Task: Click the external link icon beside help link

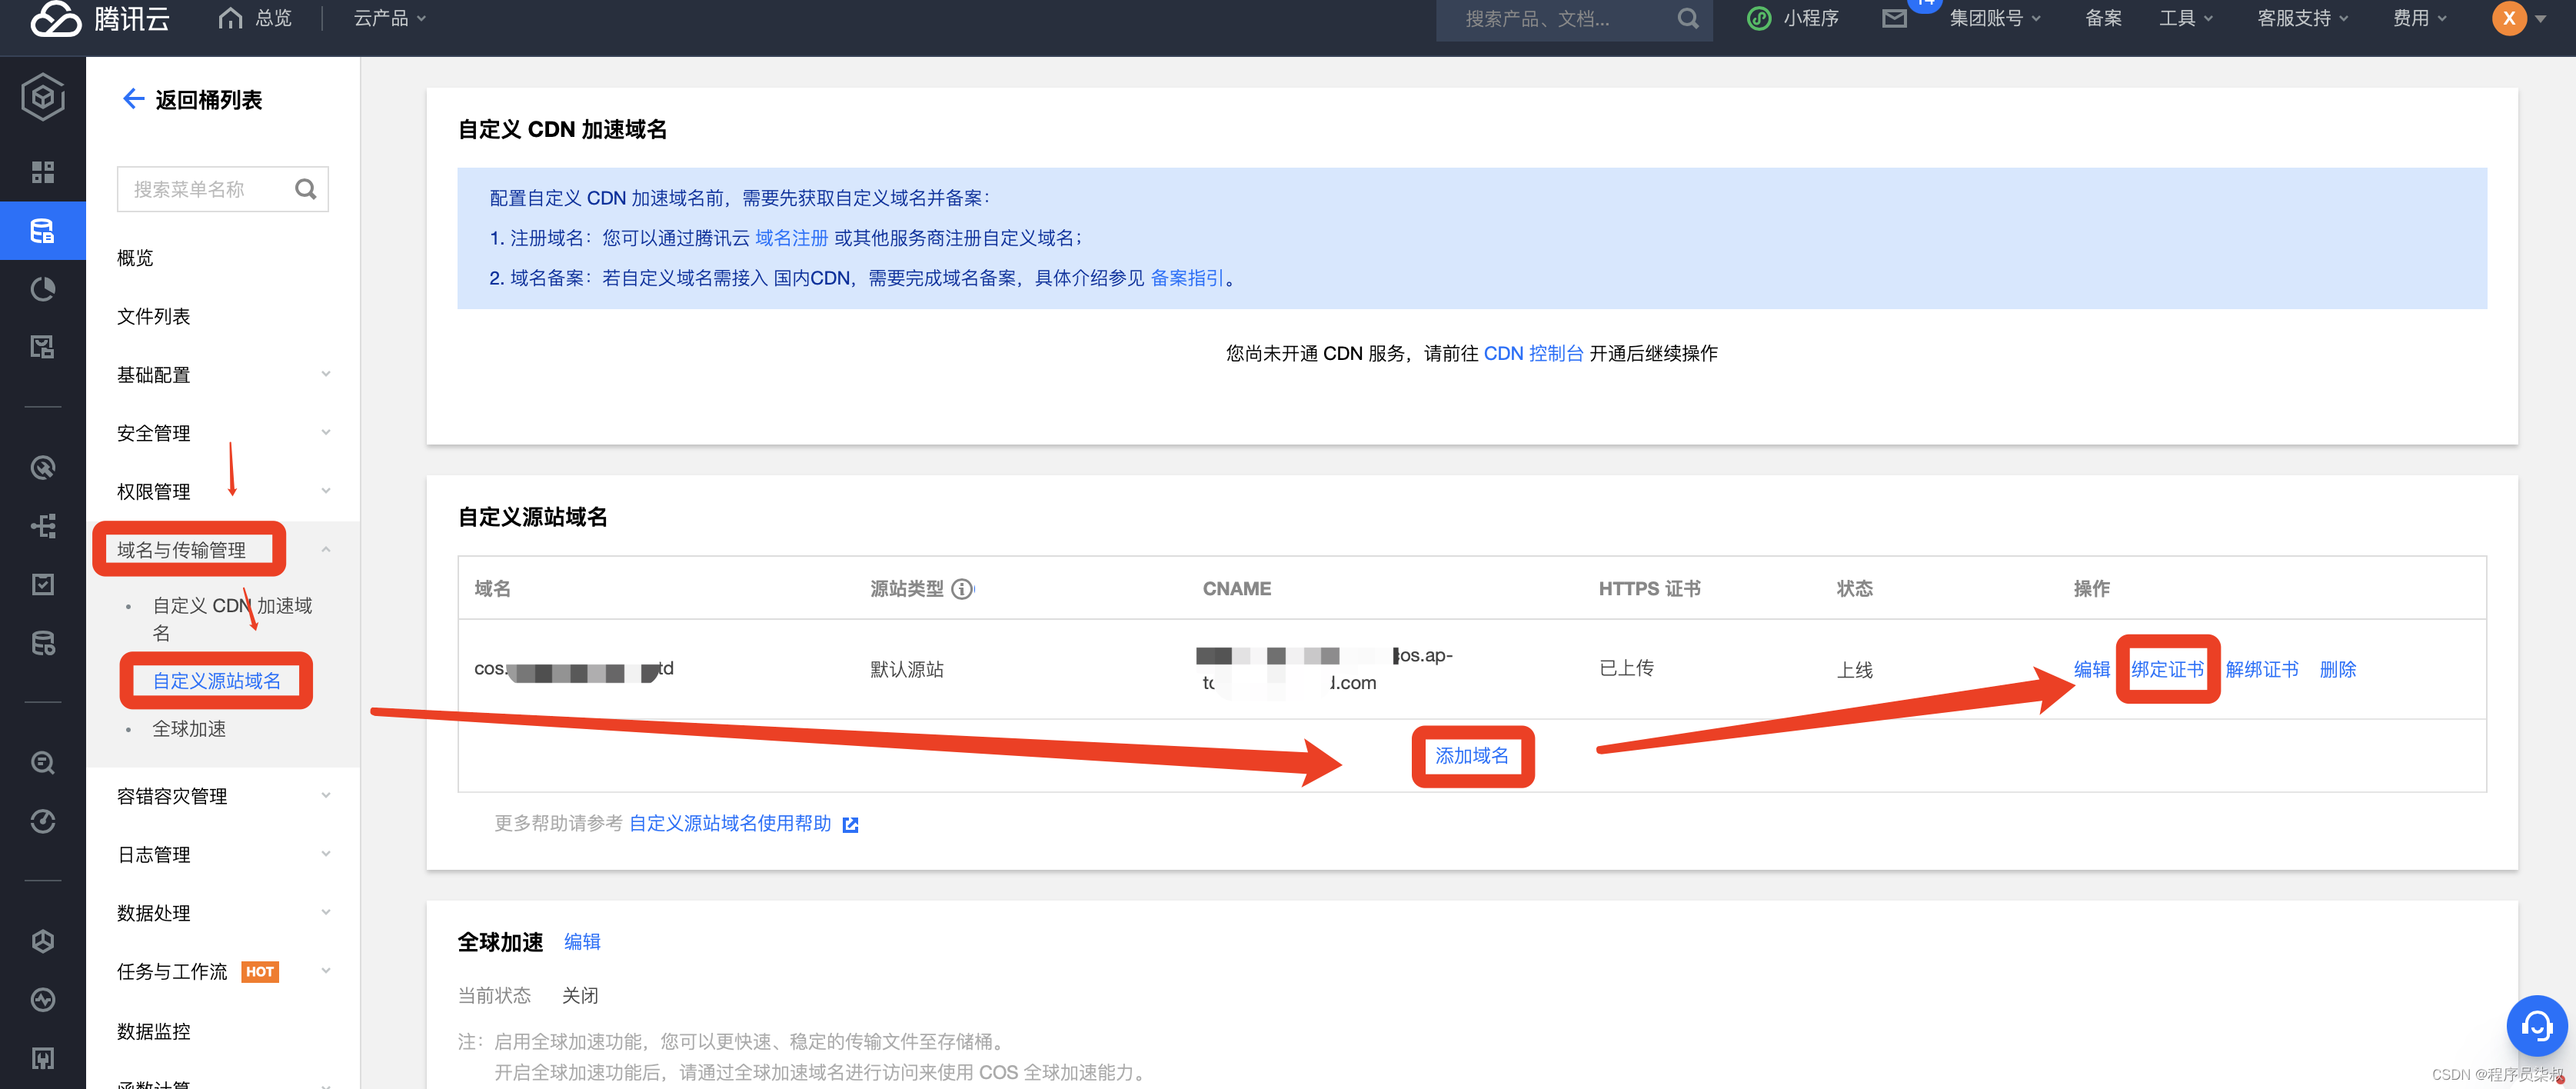Action: tap(850, 824)
